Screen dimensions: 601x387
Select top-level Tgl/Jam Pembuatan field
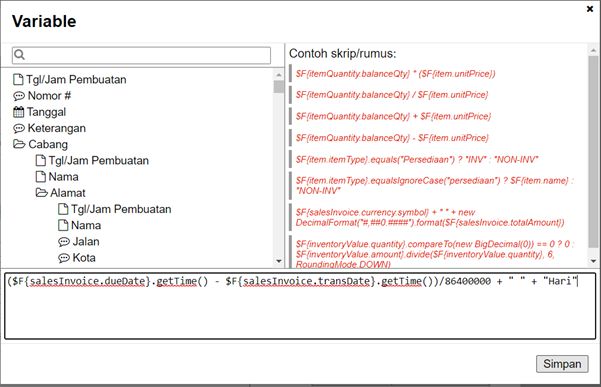(x=76, y=79)
